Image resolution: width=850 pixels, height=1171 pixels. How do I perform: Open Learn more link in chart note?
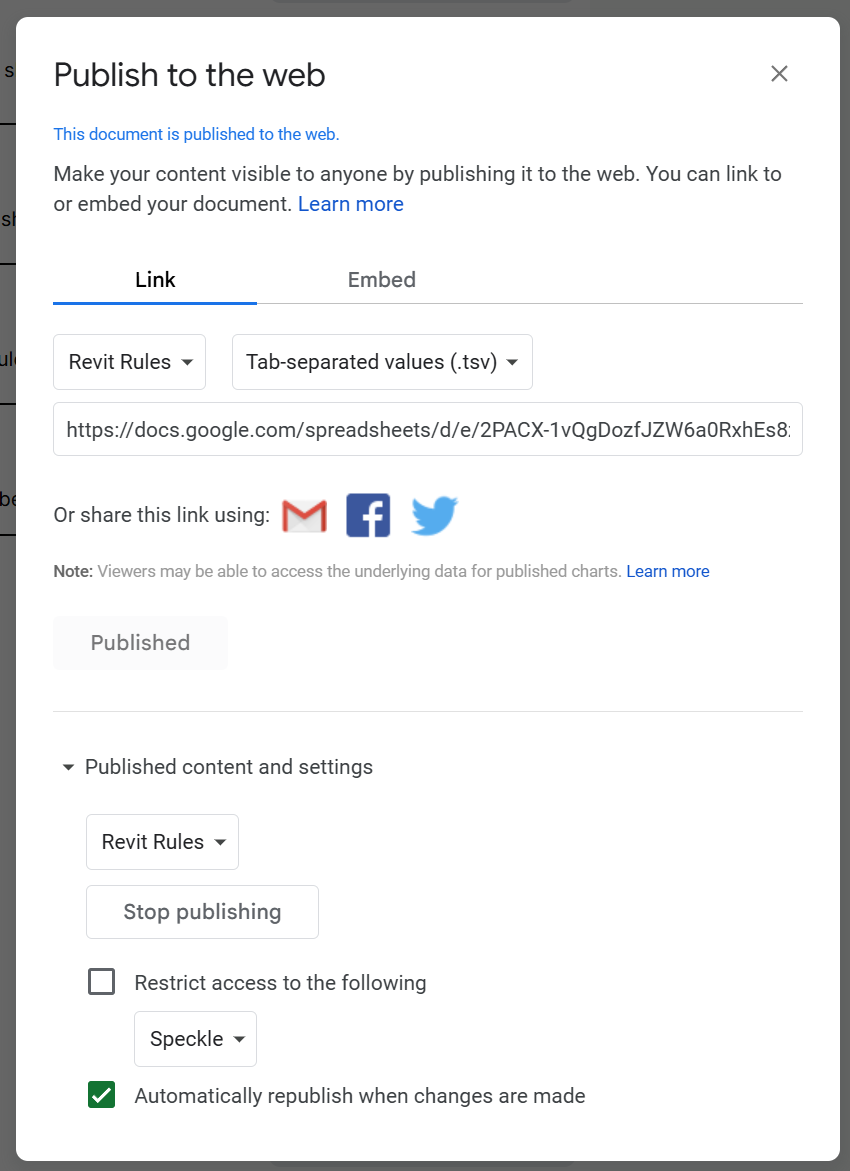(668, 571)
